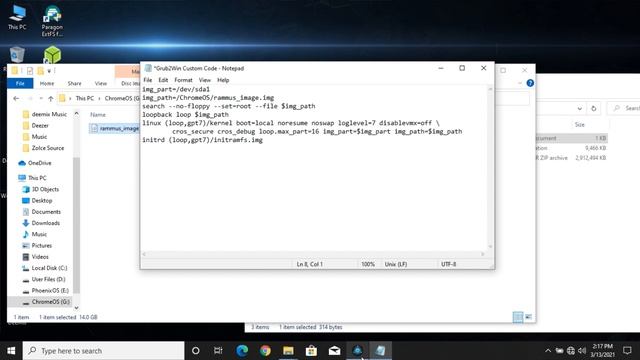This screenshot has width=640, height=360.
Task: Go up one folder level in Explorer
Action: (x=51, y=98)
